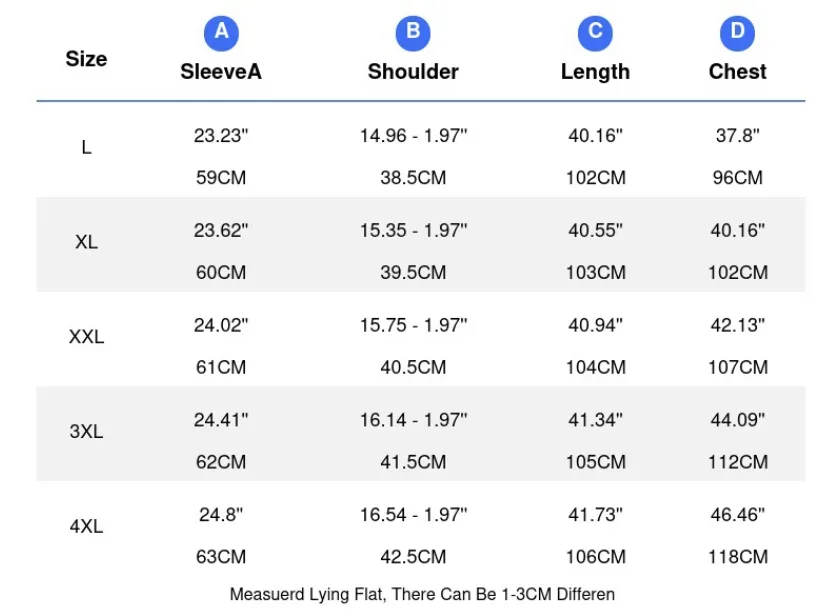
Task: Click the Length column header
Action: (595, 72)
